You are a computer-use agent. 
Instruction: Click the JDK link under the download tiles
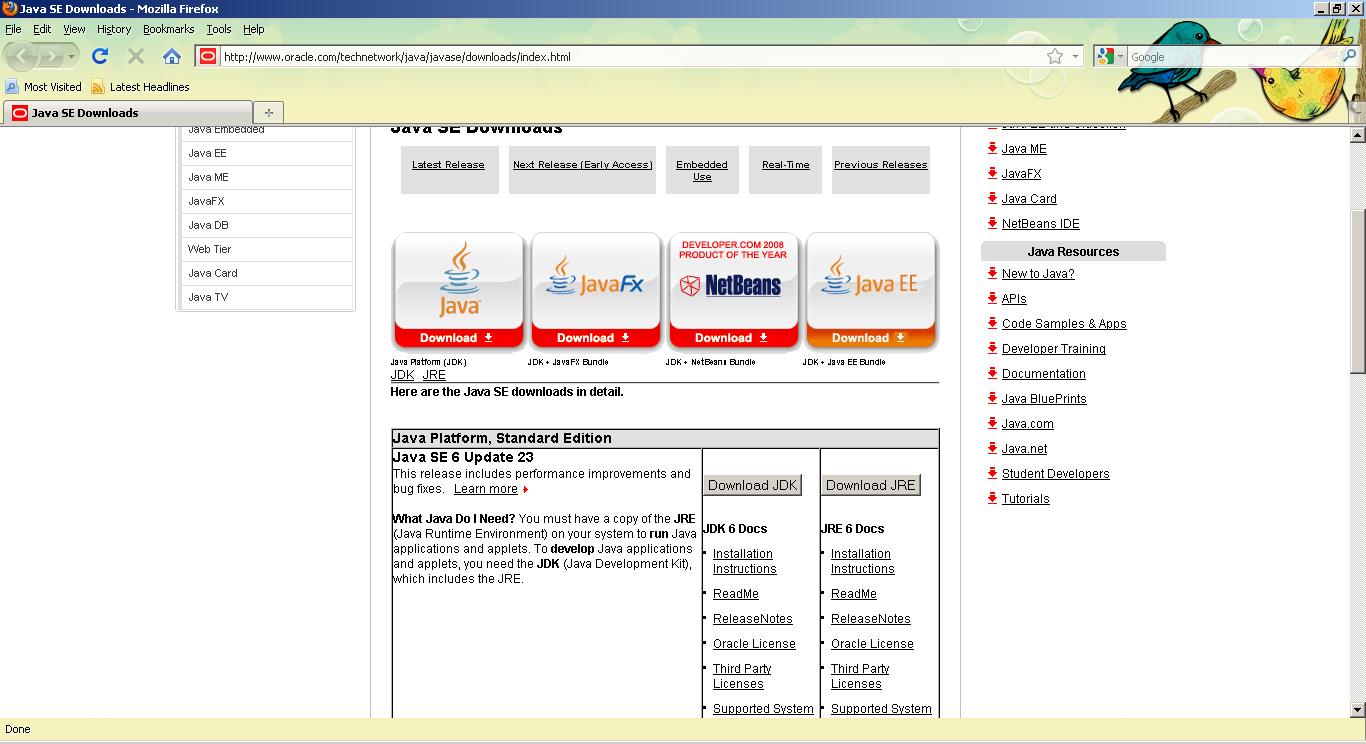[x=402, y=375]
